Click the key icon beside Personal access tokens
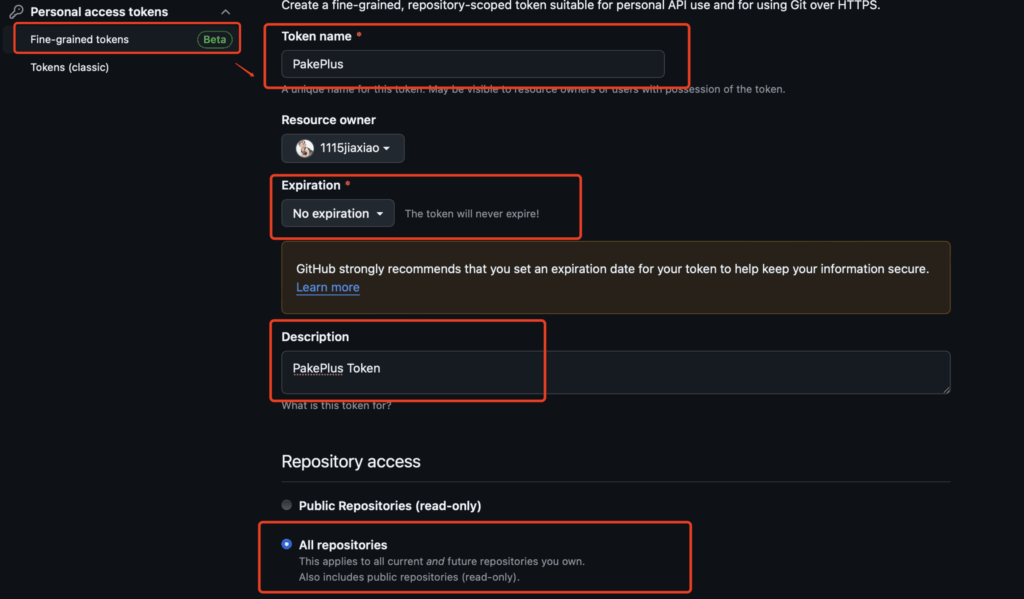Image resolution: width=1024 pixels, height=599 pixels. (x=16, y=12)
